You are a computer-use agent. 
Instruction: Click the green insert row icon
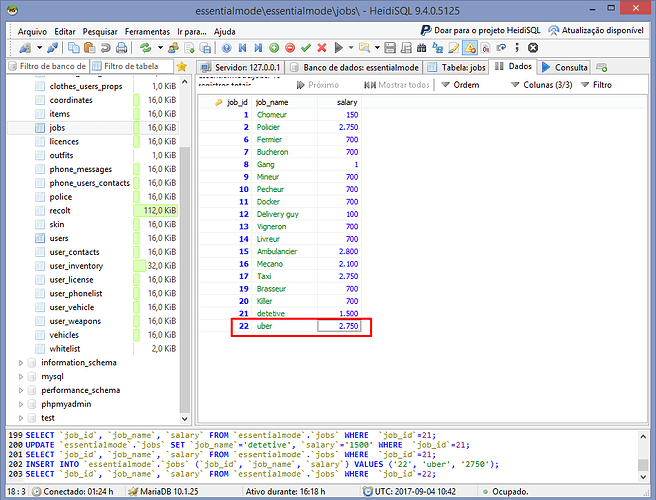274,48
